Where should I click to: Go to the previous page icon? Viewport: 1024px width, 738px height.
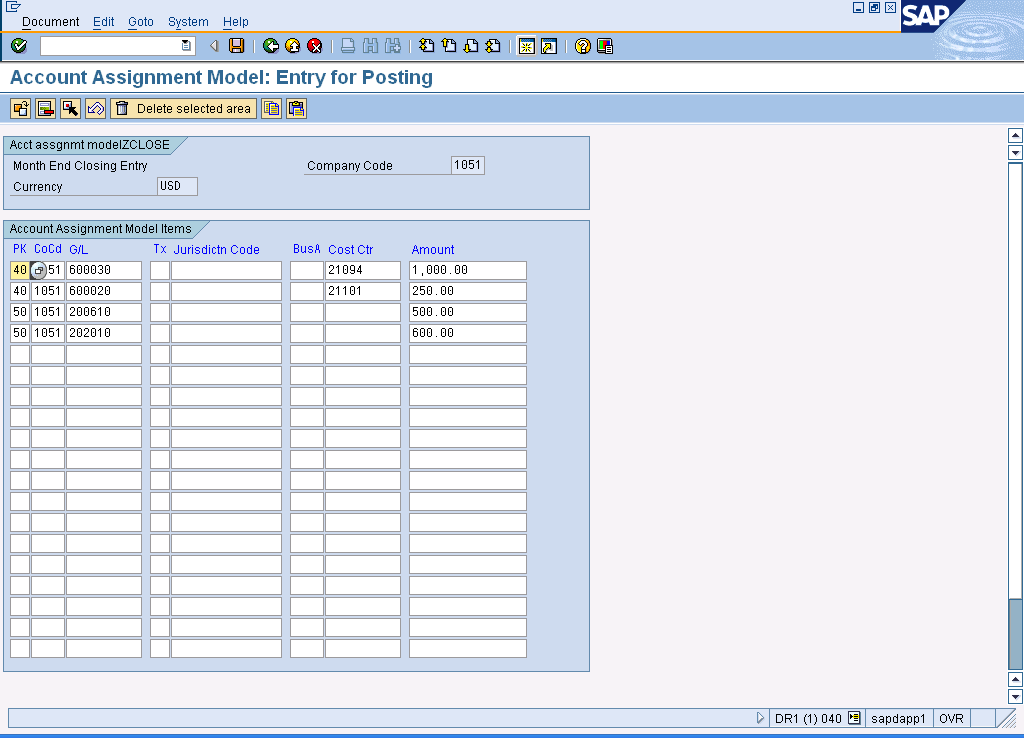(x=449, y=46)
